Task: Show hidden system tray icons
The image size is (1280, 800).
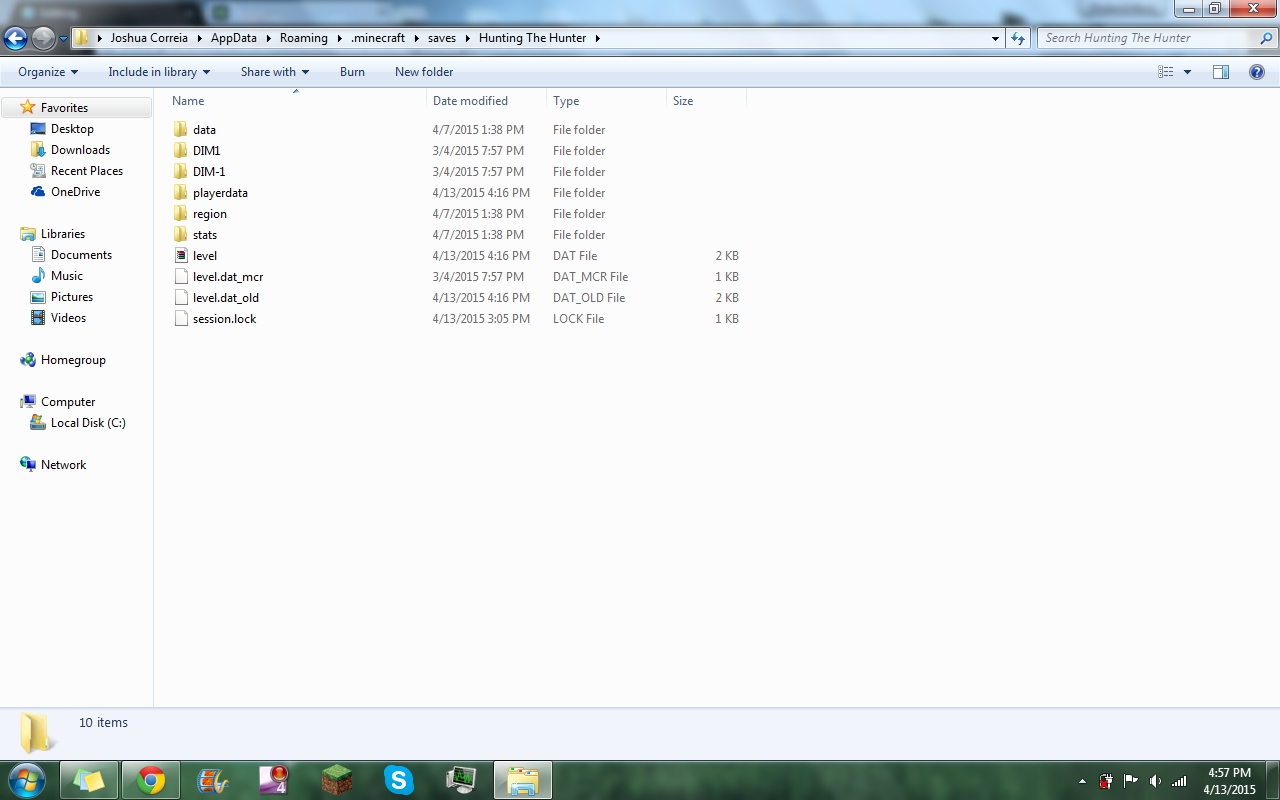Action: [x=1083, y=781]
